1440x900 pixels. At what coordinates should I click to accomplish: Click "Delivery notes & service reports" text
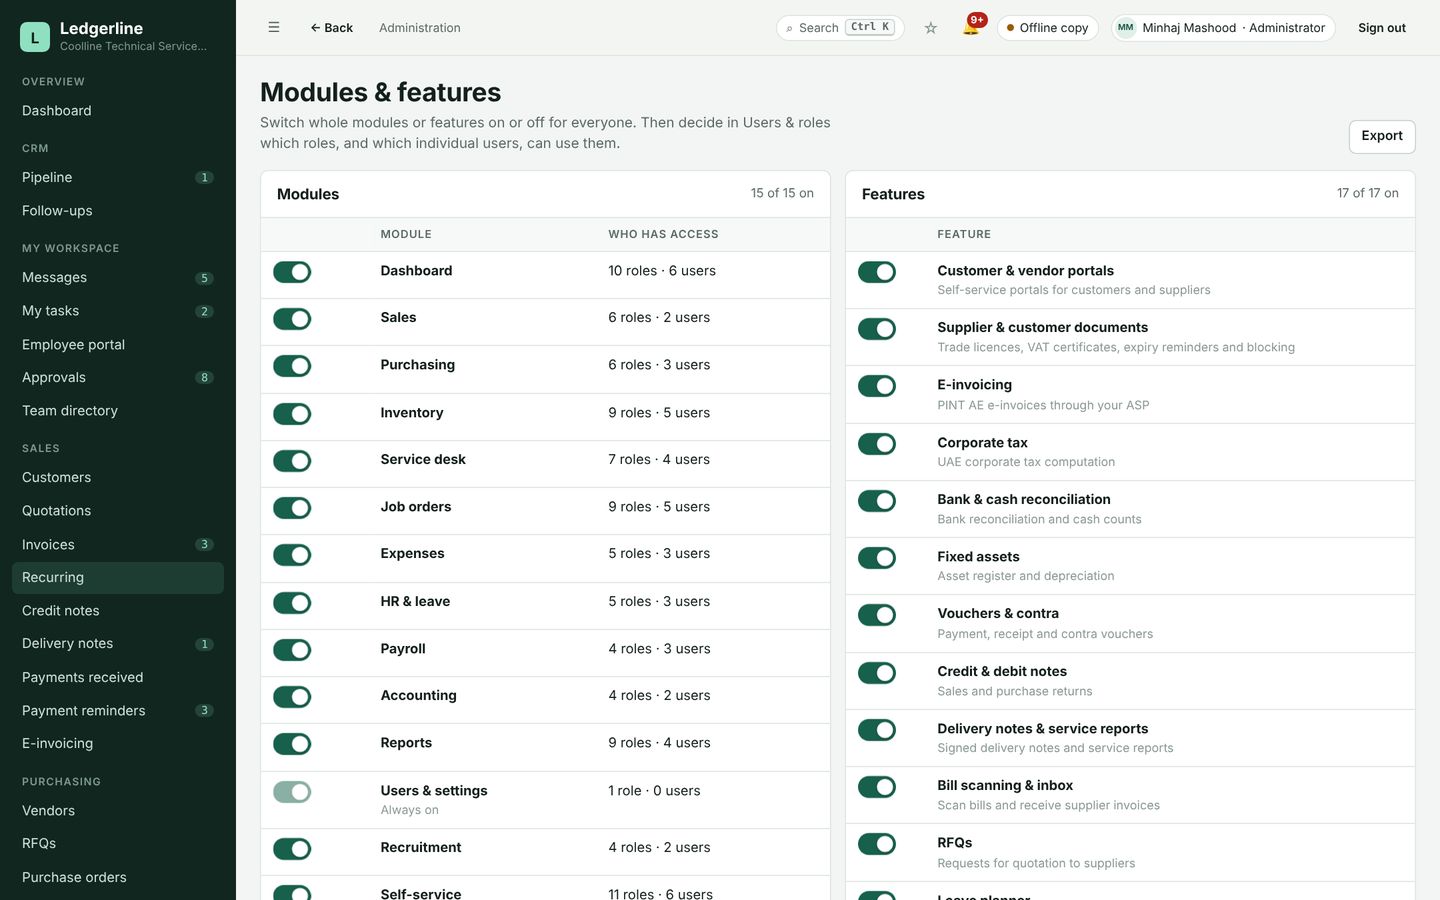(x=1043, y=729)
